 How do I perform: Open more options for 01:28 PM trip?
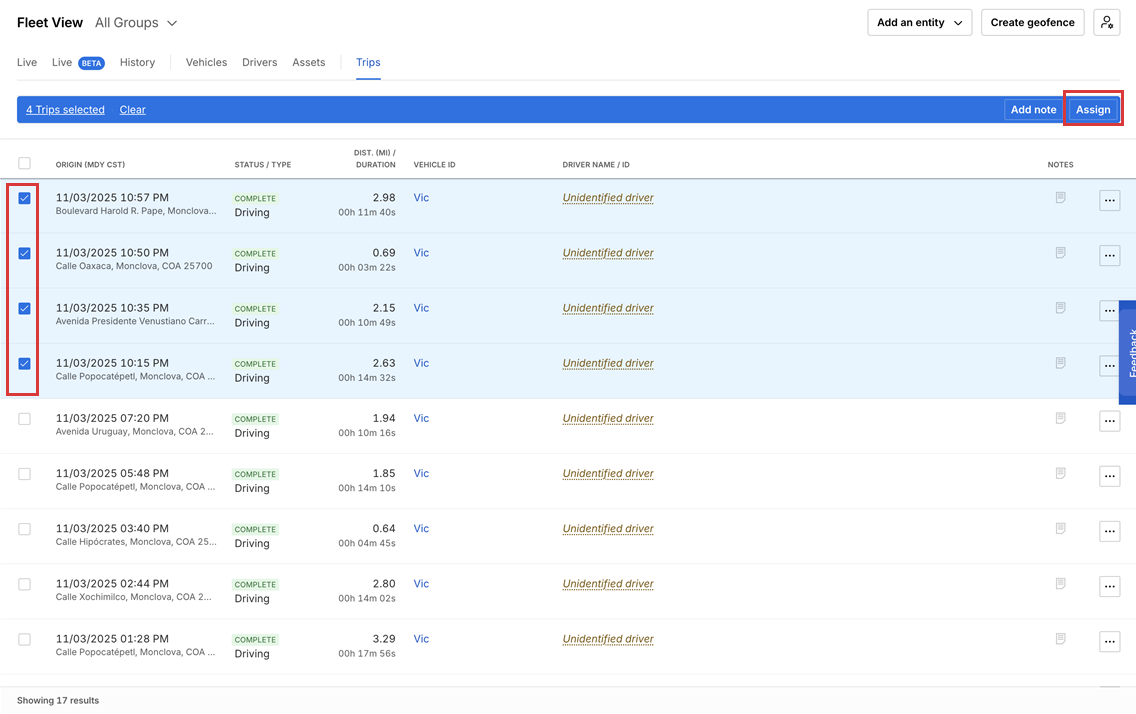pos(1109,641)
